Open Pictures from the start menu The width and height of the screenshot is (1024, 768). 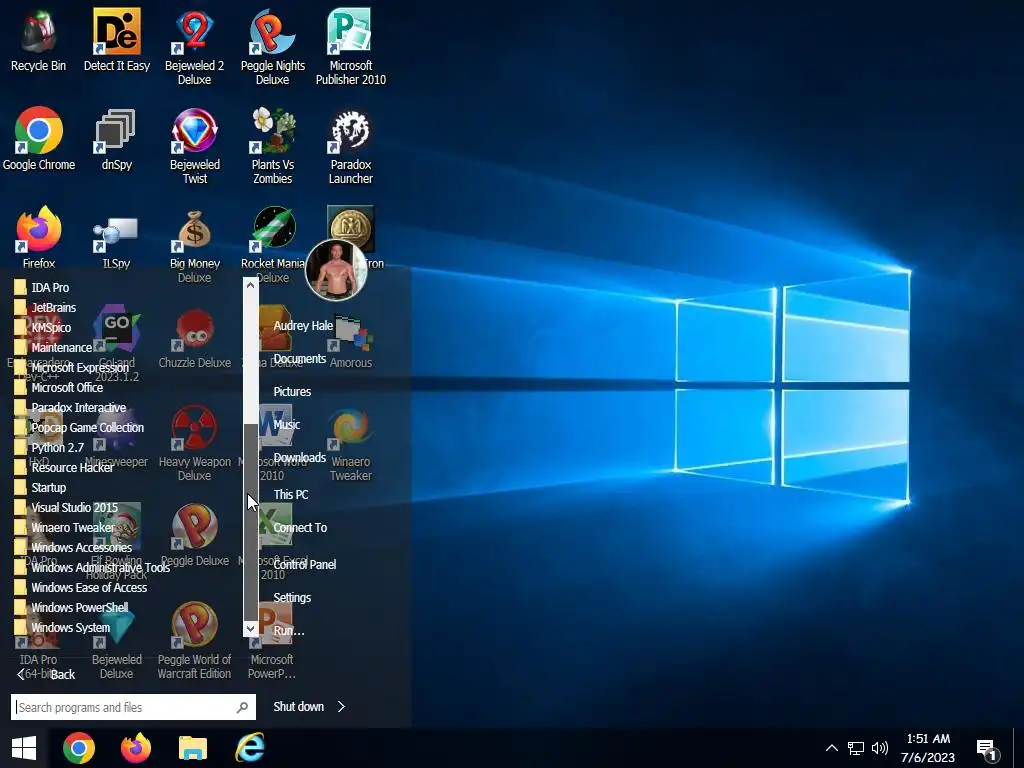pos(292,391)
